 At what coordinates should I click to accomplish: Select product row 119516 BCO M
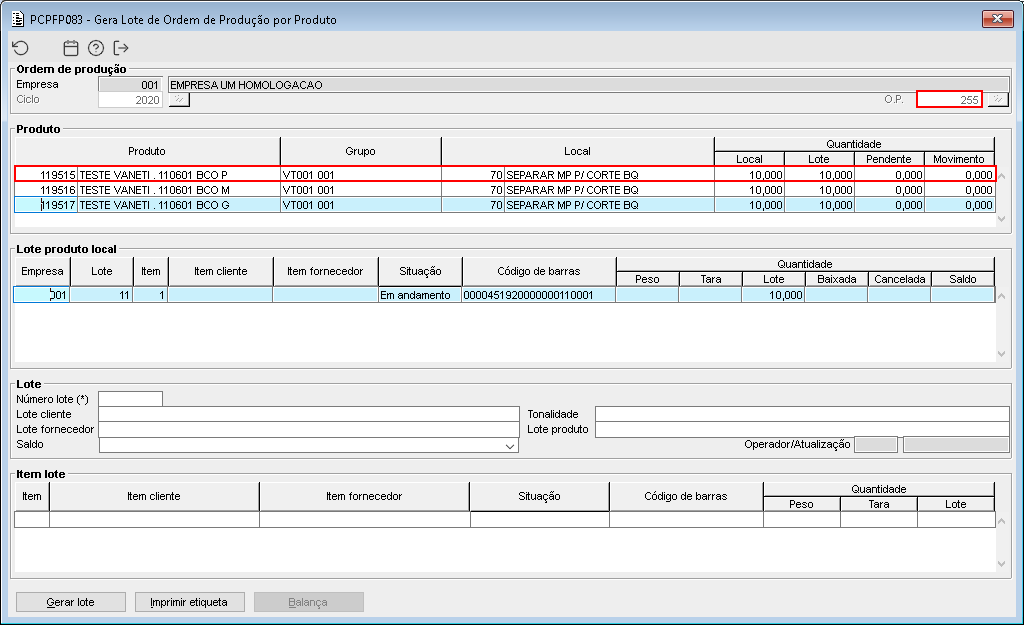pos(505,189)
